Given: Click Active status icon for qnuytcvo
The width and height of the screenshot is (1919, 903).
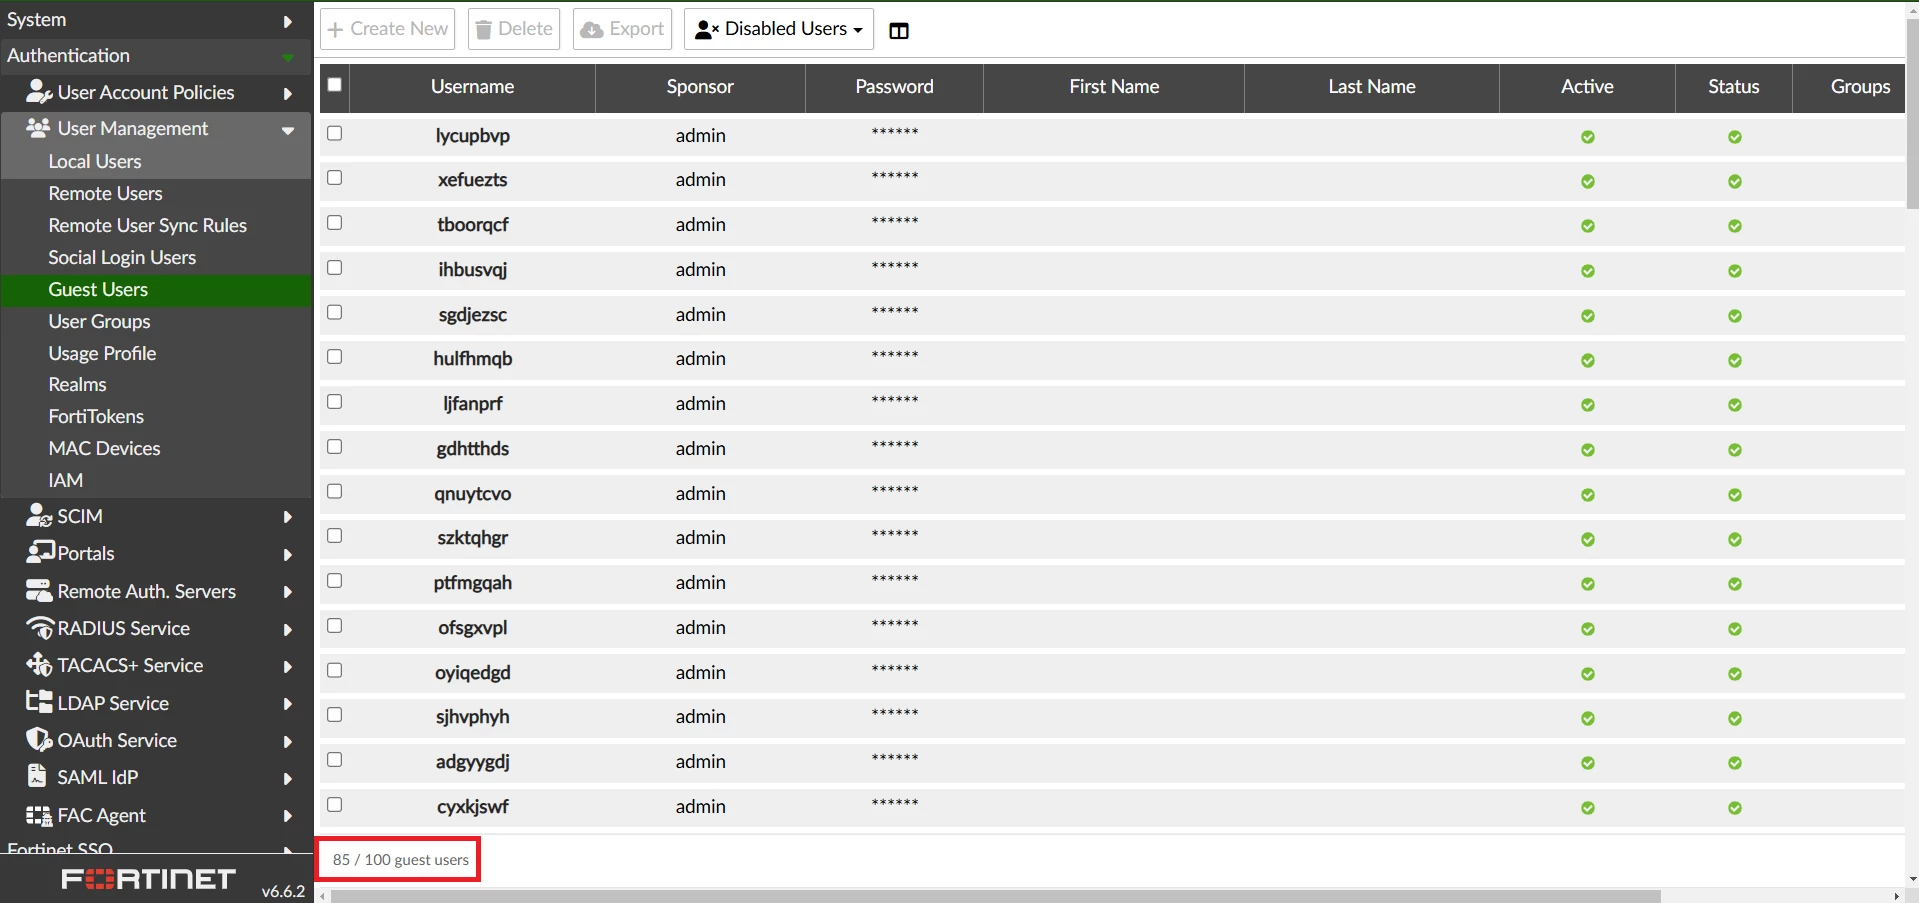Looking at the screenshot, I should (x=1587, y=495).
